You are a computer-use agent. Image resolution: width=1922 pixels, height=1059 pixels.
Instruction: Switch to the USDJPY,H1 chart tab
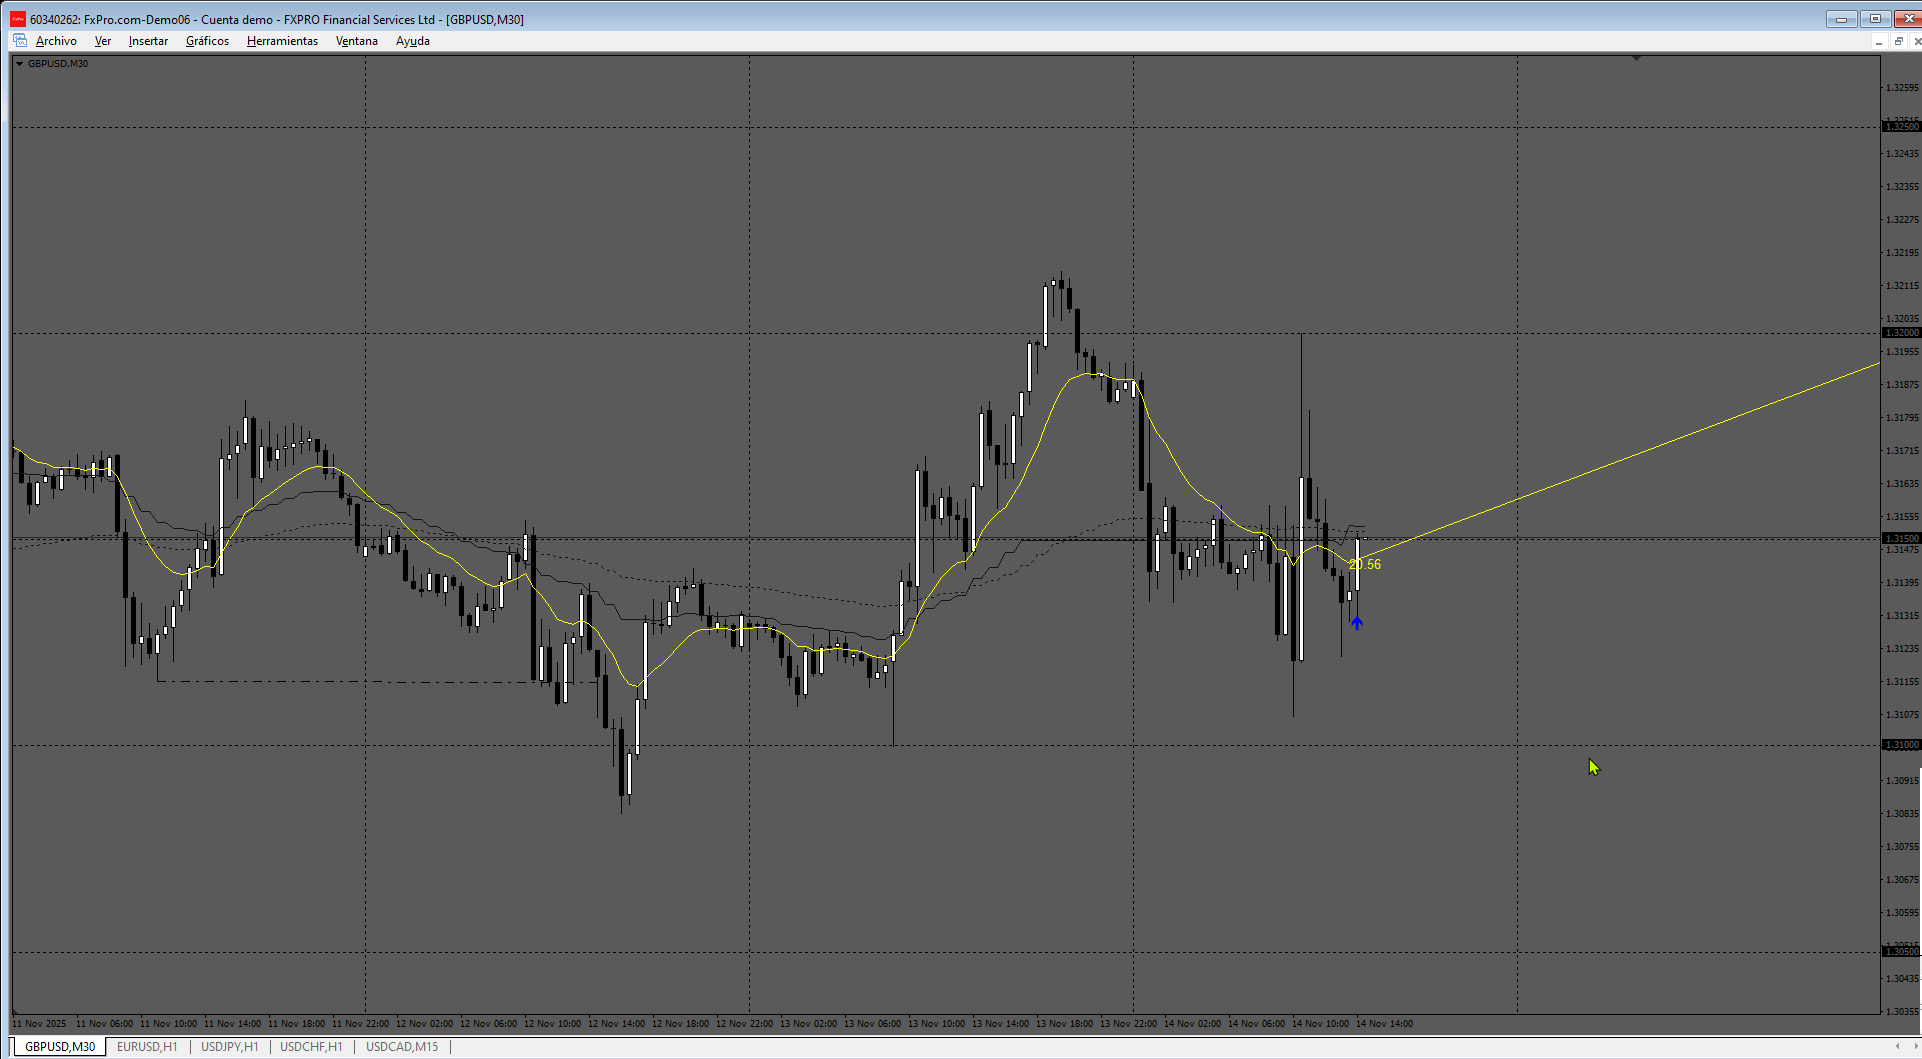(230, 1047)
